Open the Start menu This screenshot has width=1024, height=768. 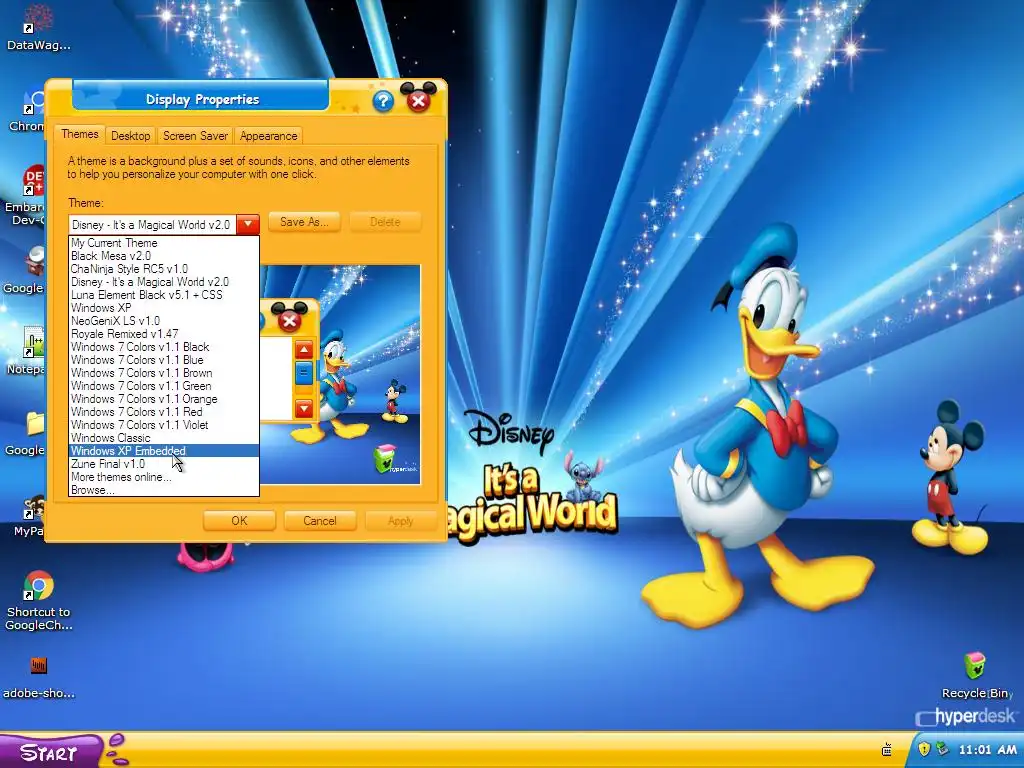[50, 752]
